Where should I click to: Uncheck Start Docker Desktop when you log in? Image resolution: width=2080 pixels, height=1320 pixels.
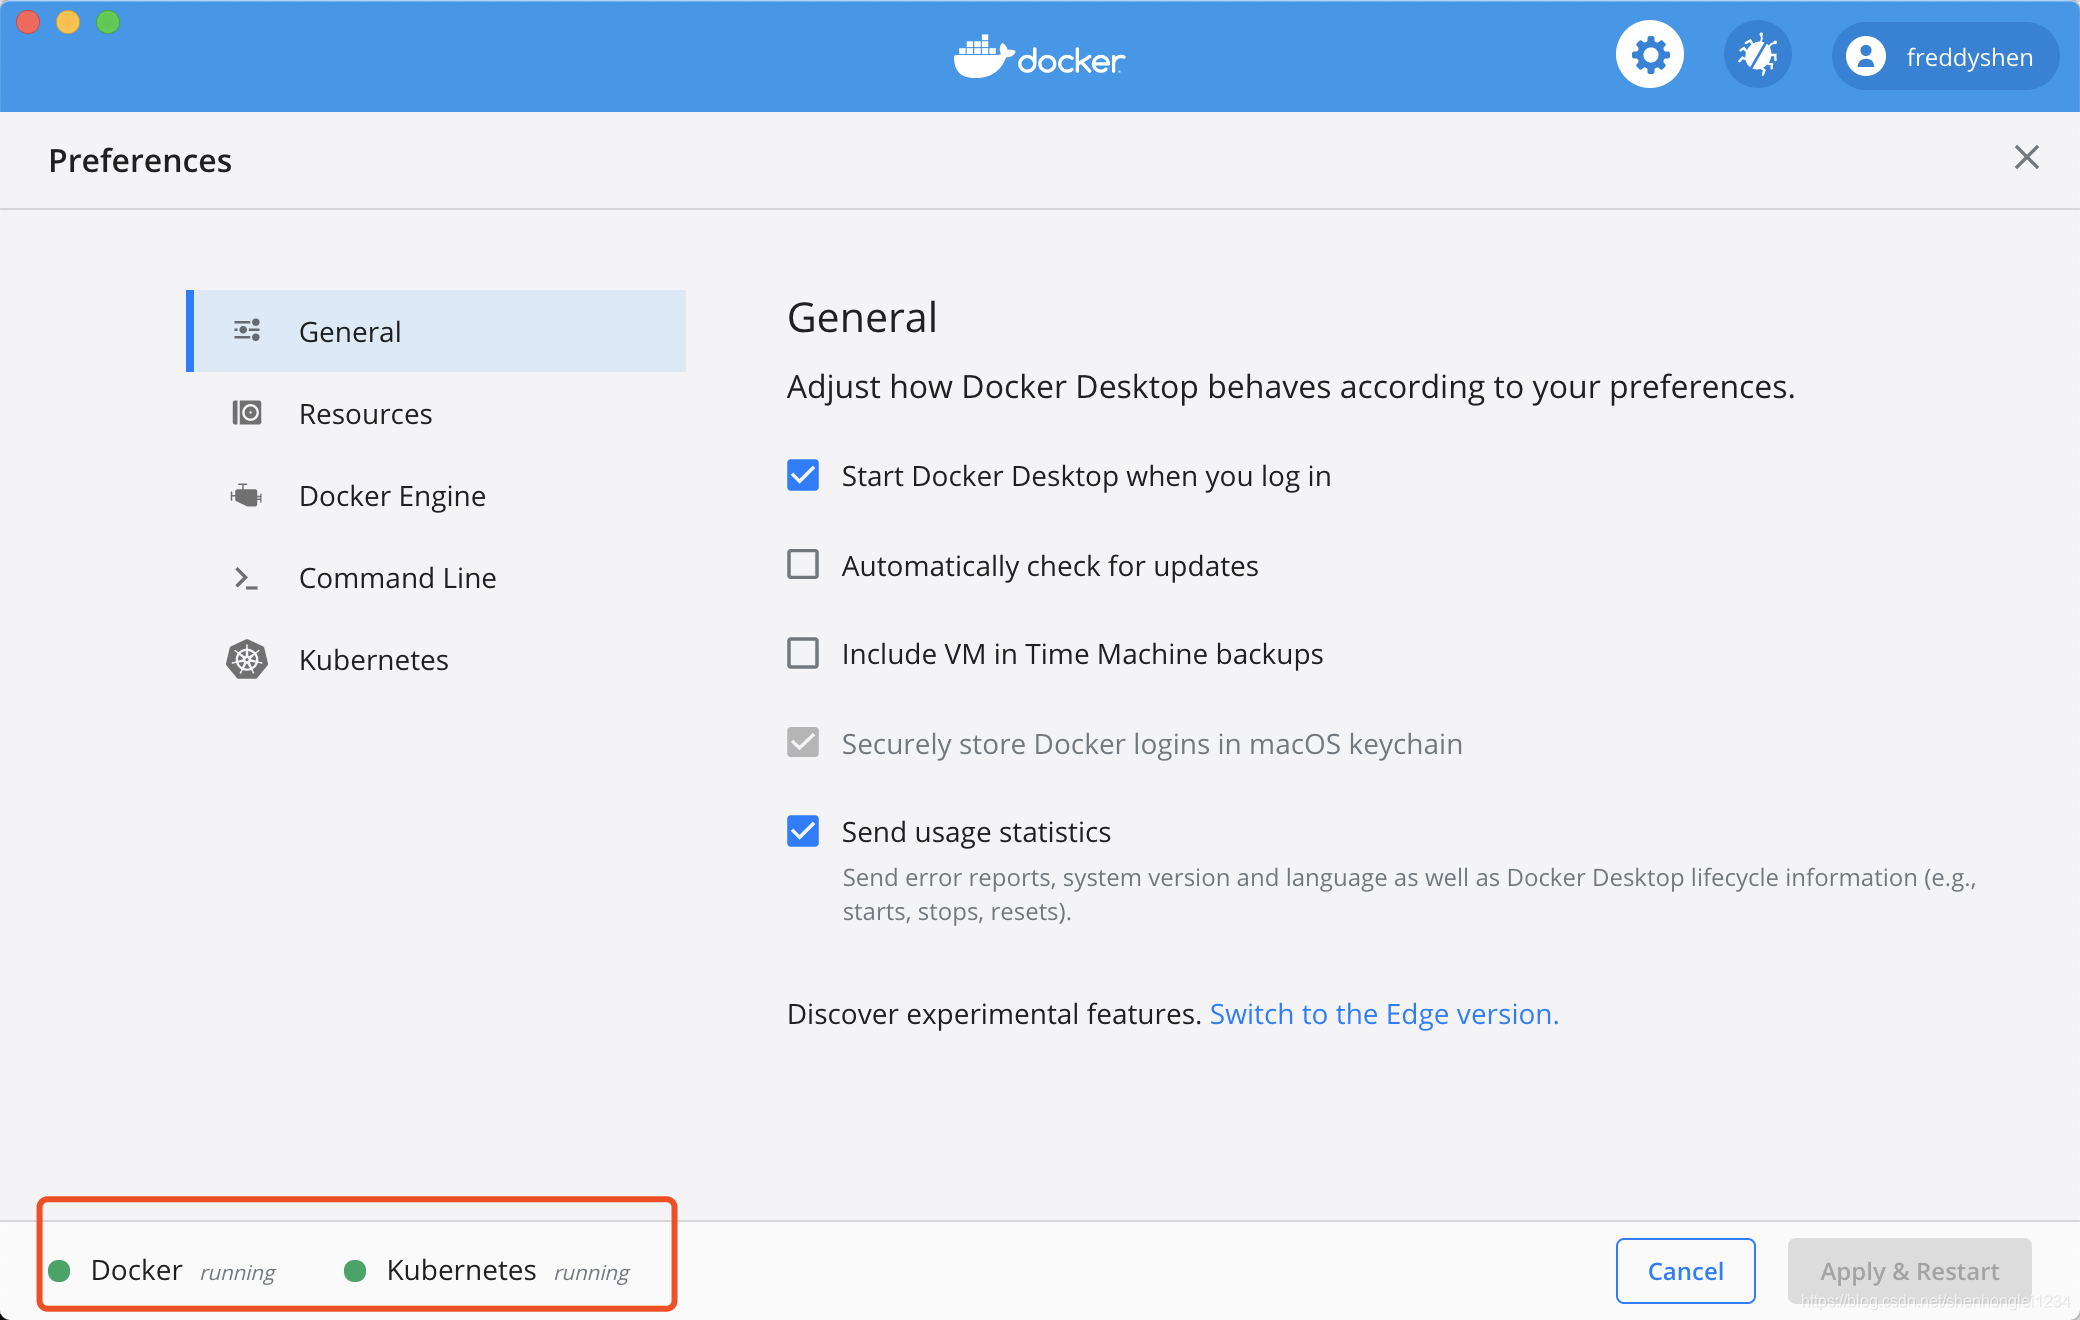803,476
